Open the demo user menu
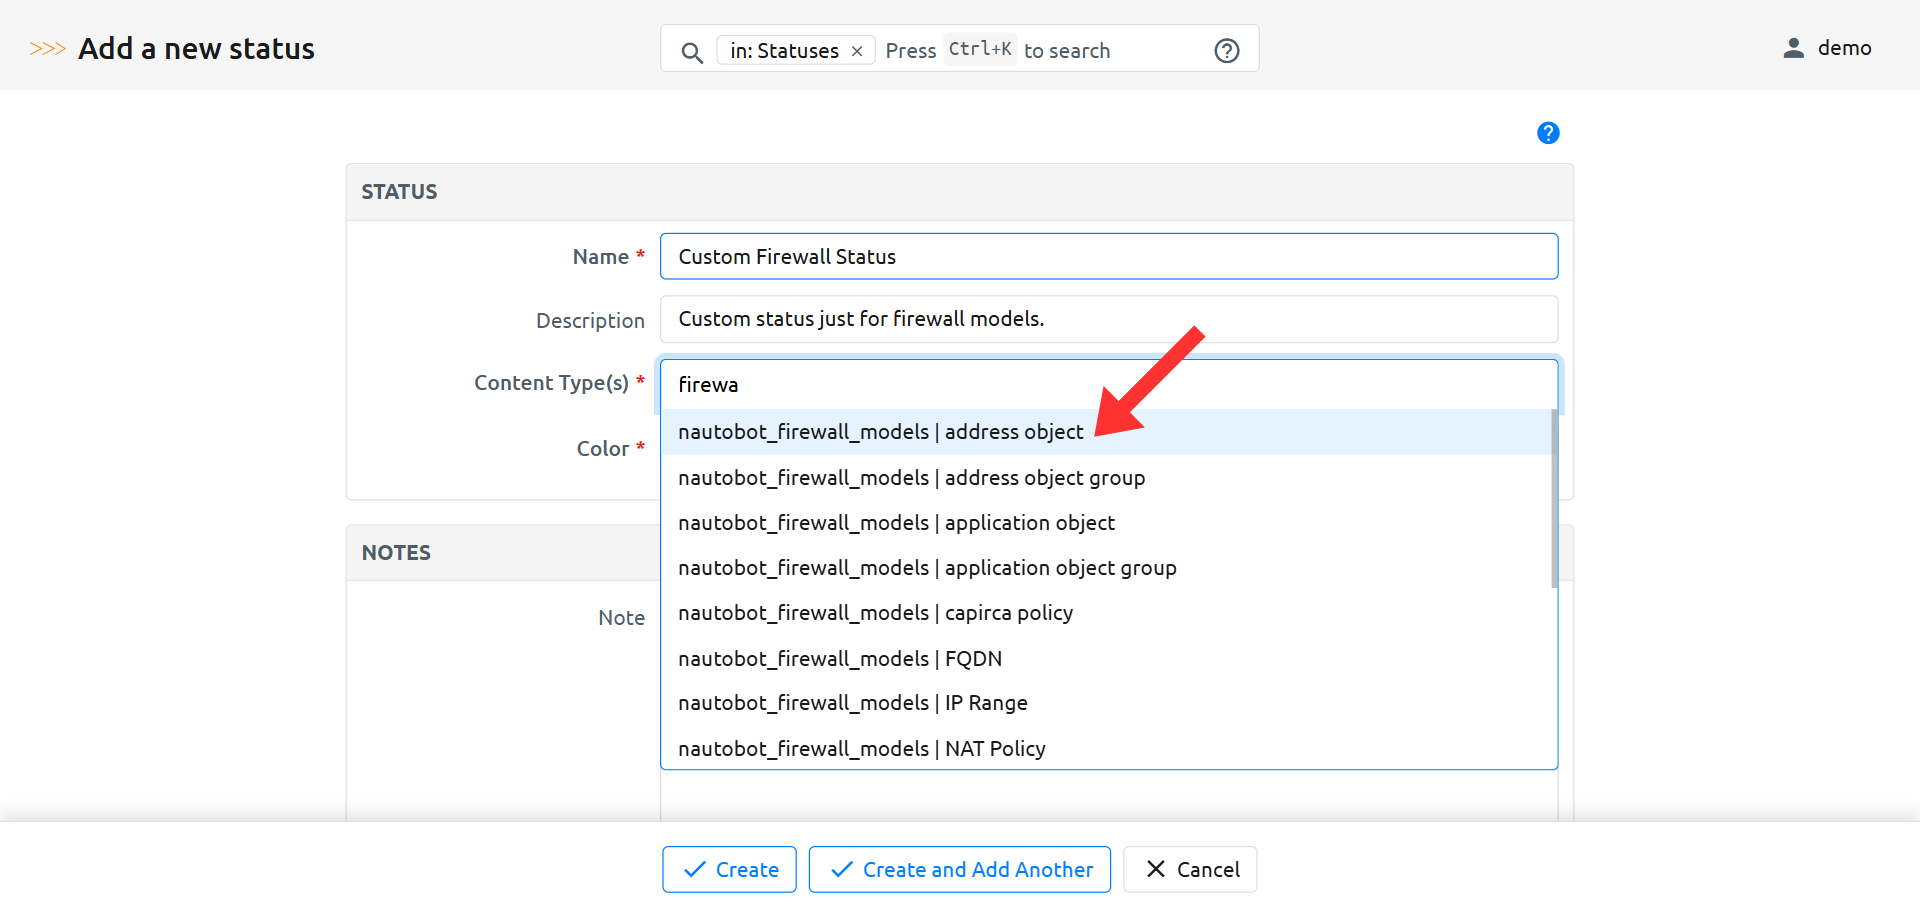The width and height of the screenshot is (1920, 915). (1827, 48)
